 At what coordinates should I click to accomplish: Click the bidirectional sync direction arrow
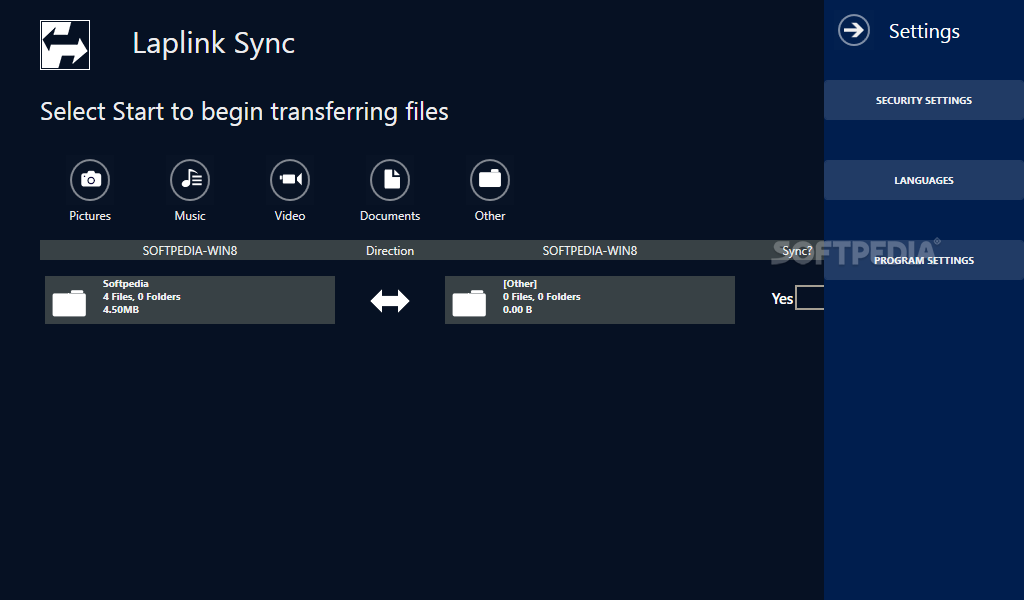(390, 301)
